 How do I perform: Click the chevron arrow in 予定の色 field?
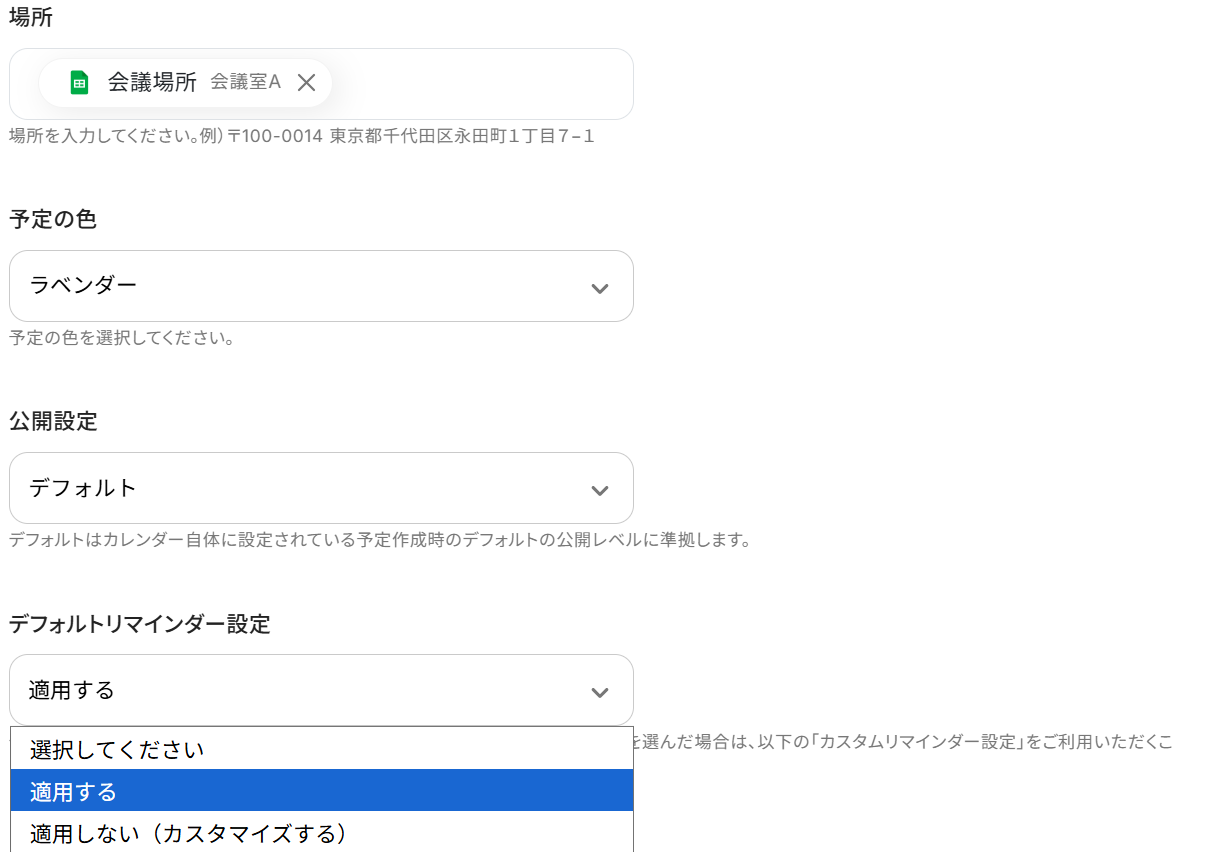tap(599, 289)
